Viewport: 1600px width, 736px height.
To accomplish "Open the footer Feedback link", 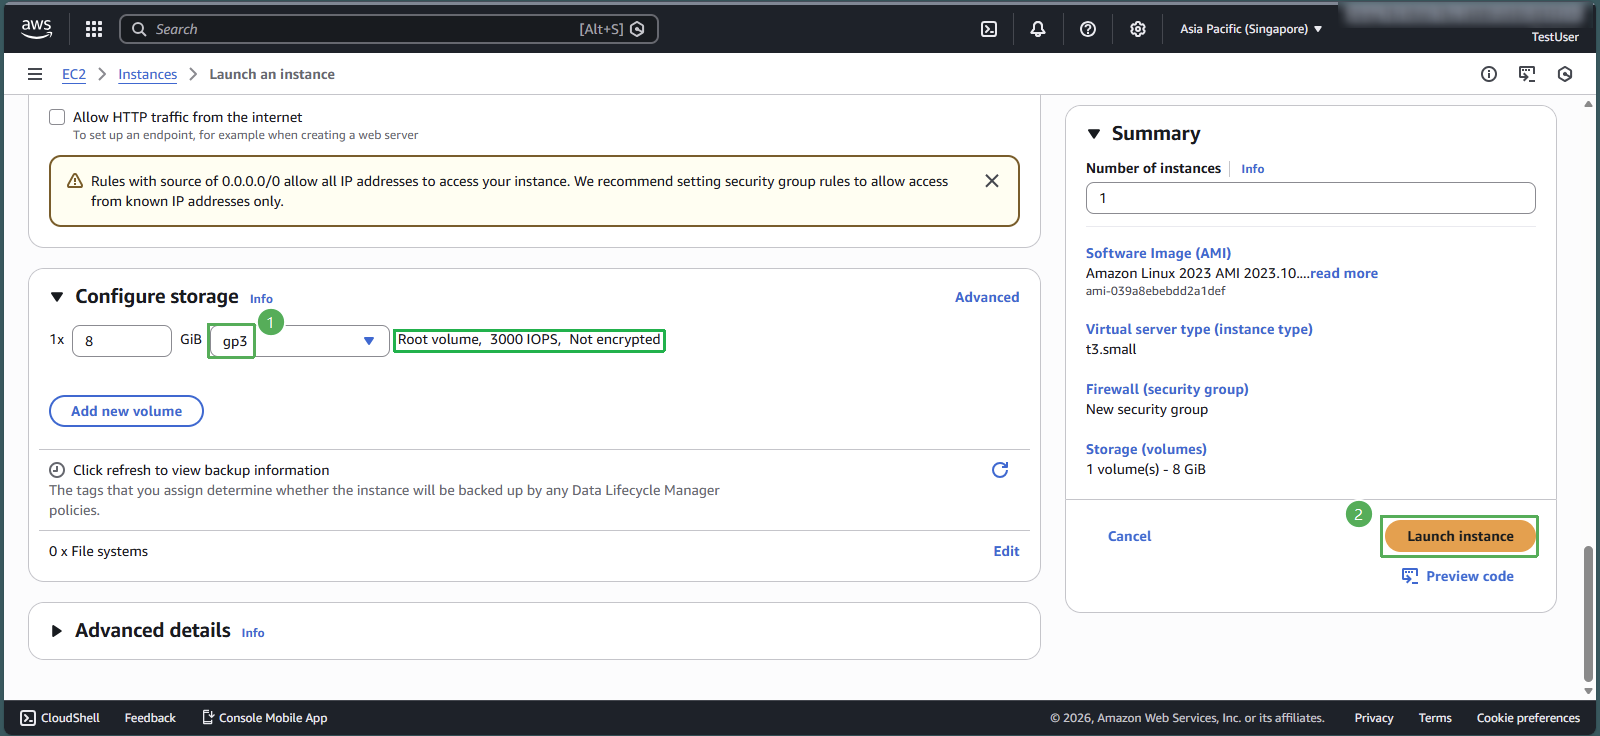I will tap(150, 718).
